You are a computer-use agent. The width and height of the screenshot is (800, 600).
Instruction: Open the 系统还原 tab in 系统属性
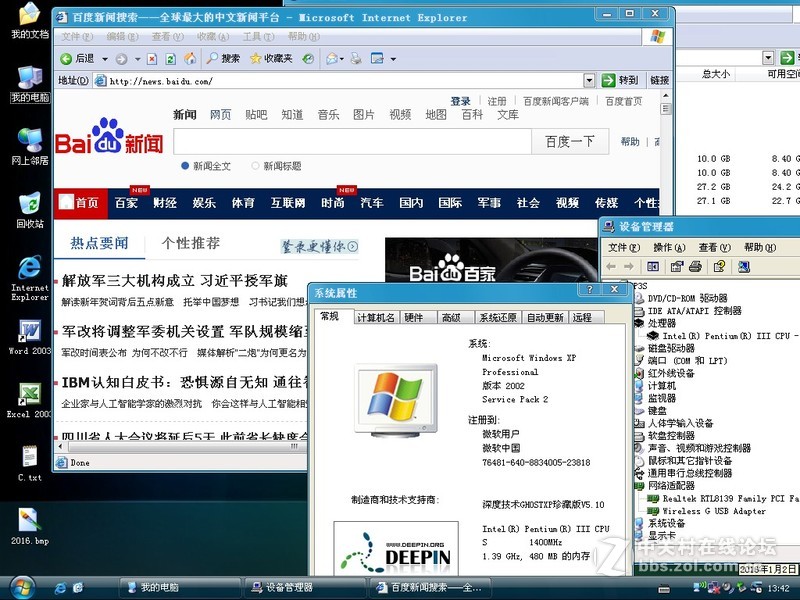(x=497, y=317)
